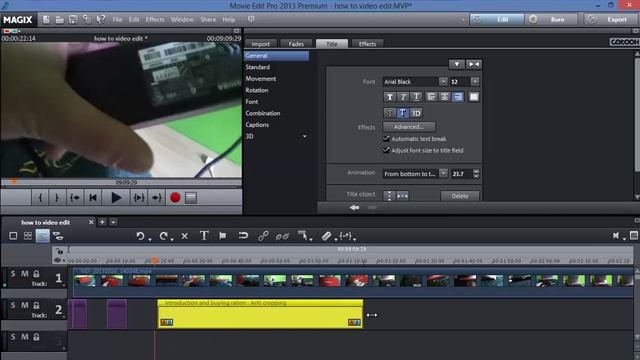Solo track 2 with S button
Image resolution: width=640 pixels, height=360 pixels.
point(13,305)
